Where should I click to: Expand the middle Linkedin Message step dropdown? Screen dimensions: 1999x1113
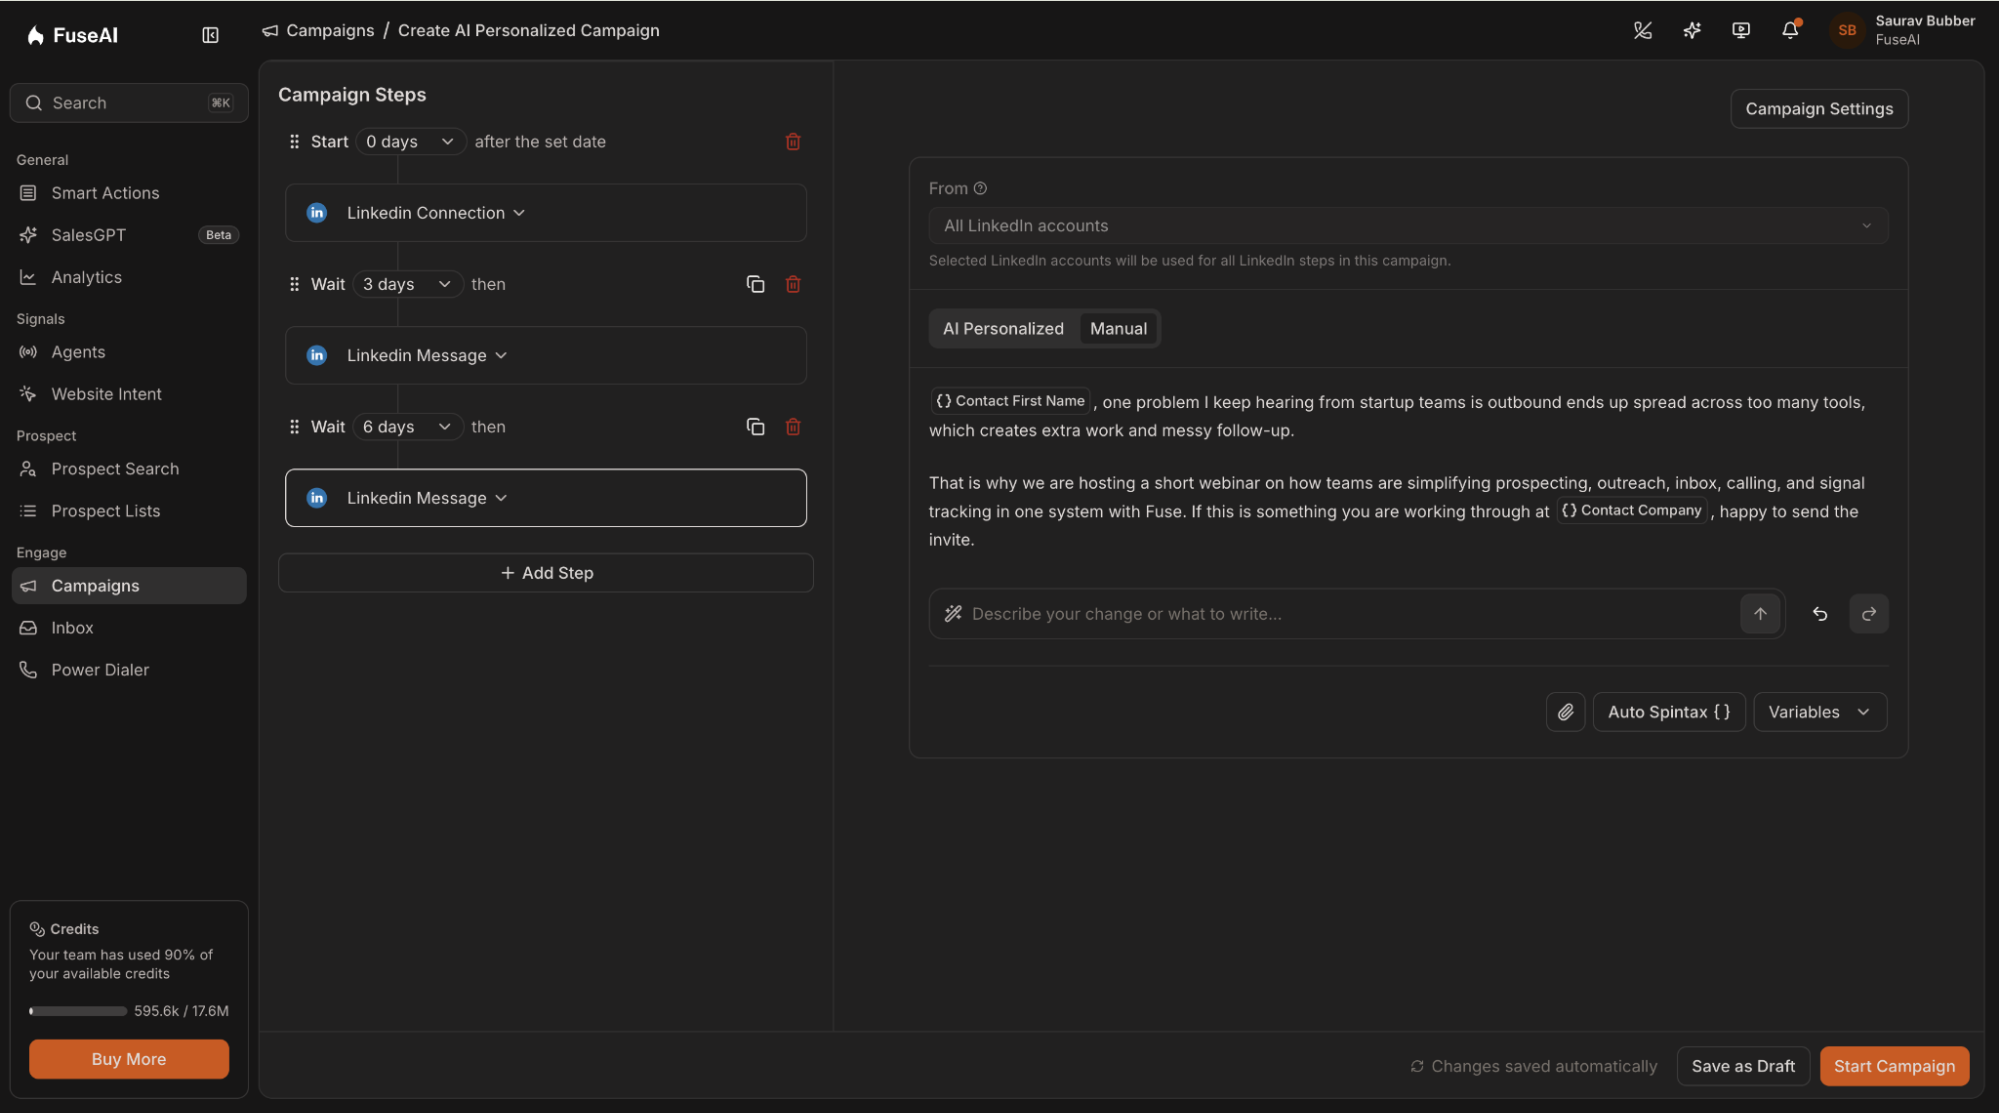427,356
